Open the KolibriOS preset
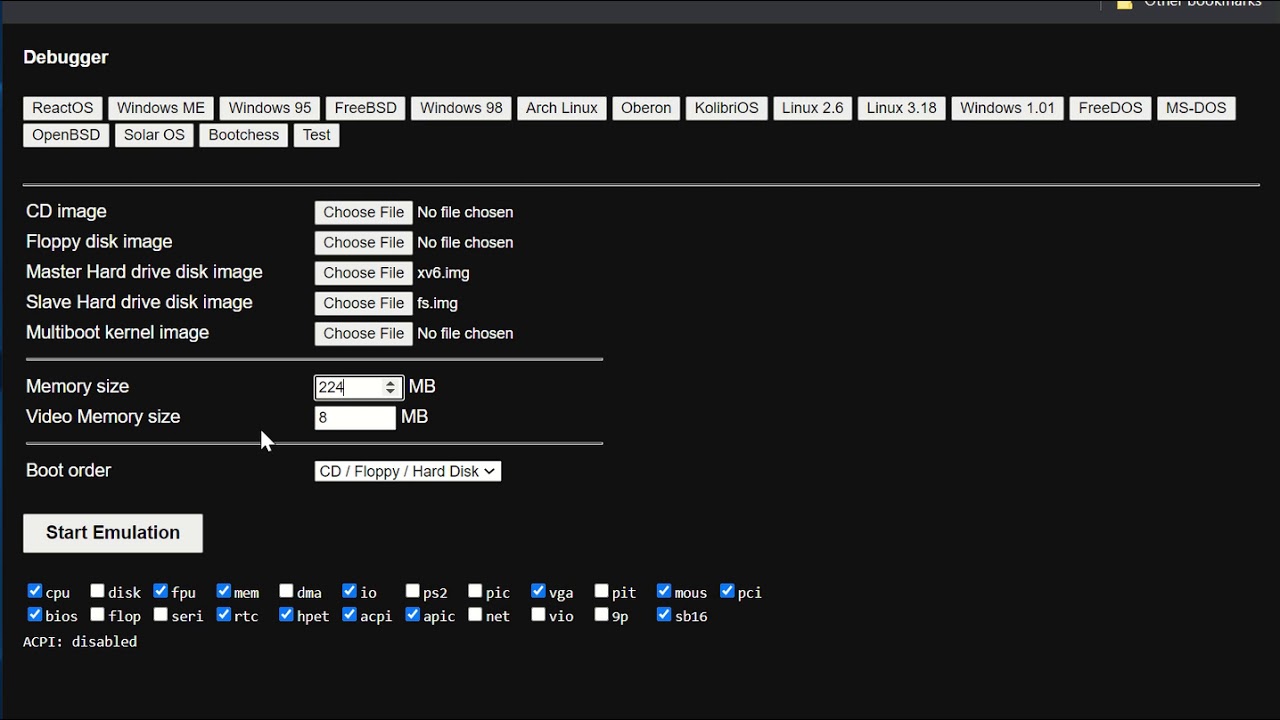 [x=727, y=108]
